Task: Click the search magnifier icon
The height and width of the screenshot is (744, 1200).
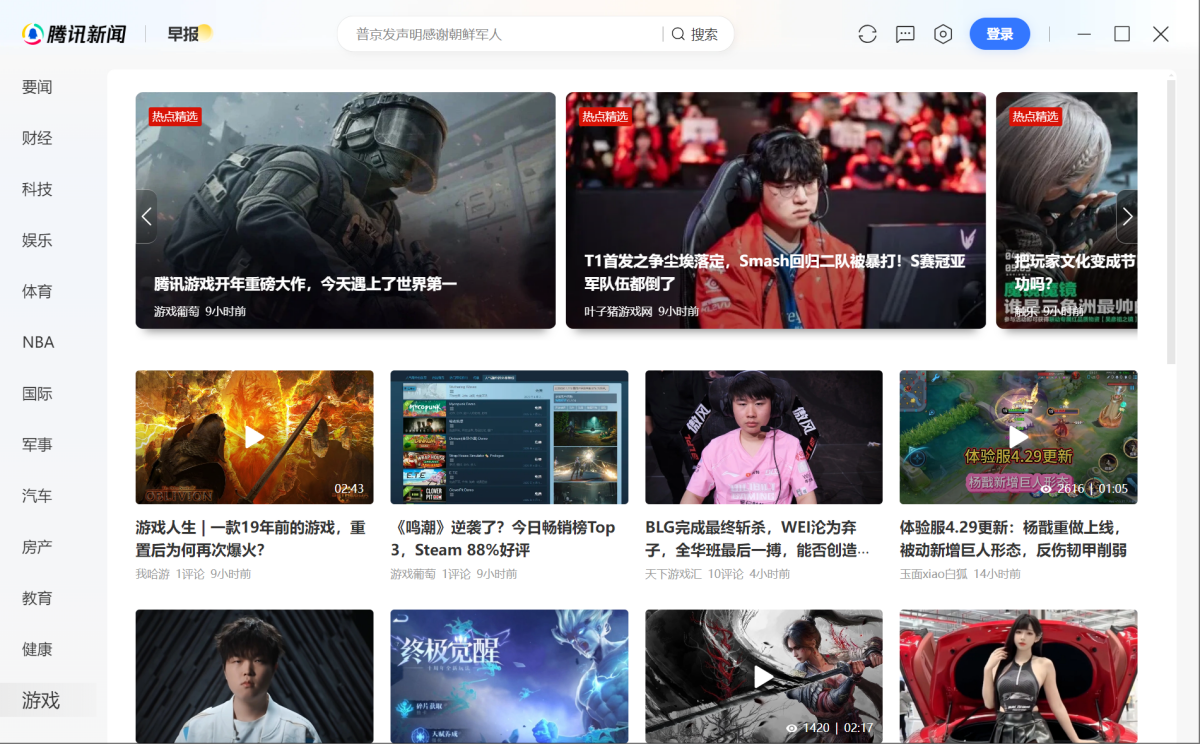Action: [678, 34]
